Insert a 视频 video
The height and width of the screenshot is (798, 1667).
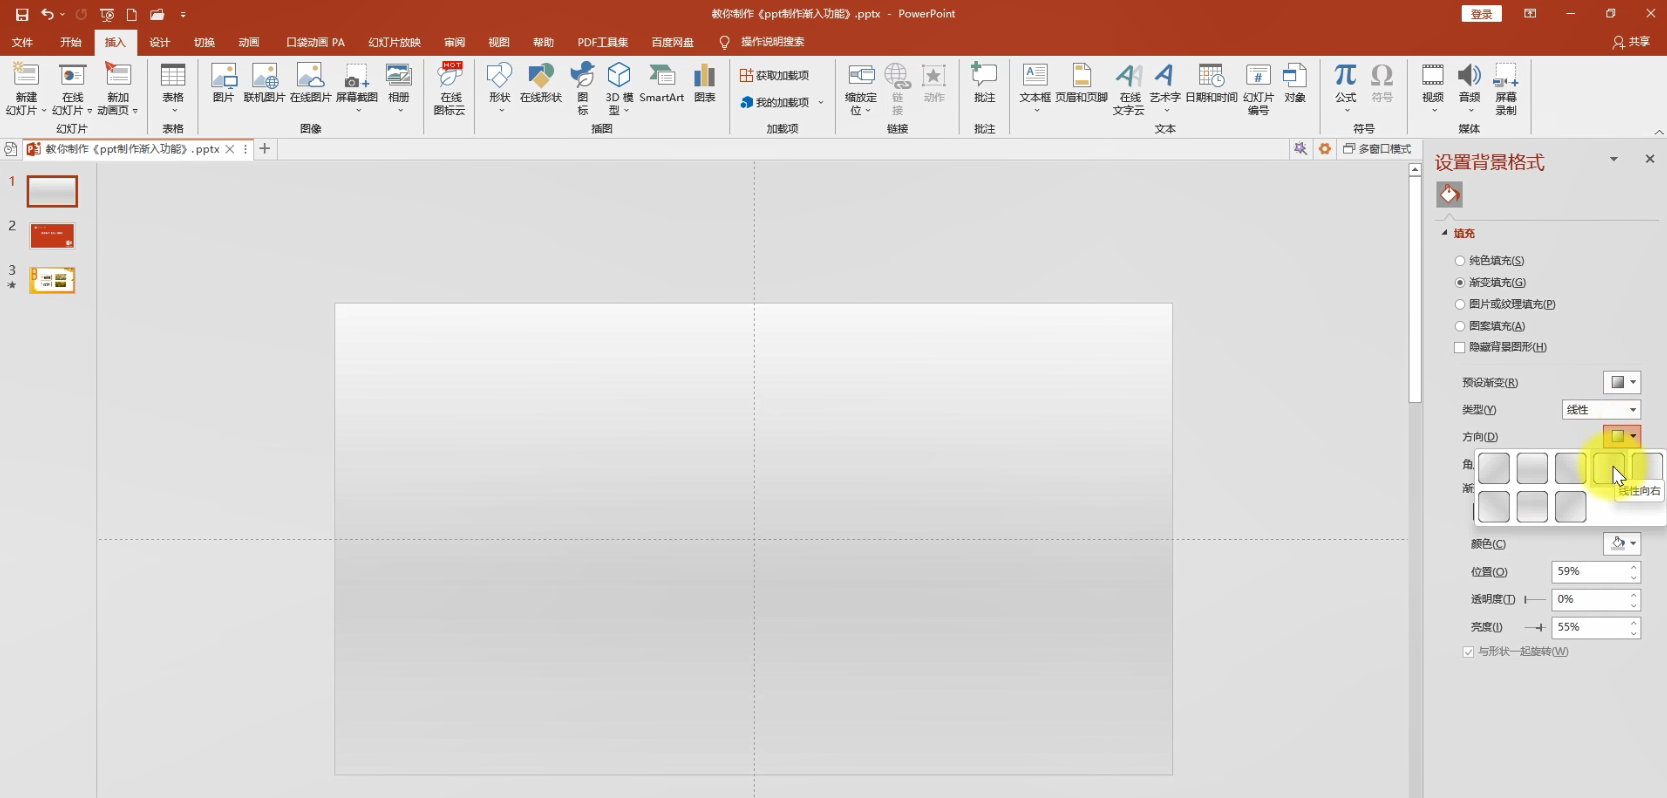tap(1433, 89)
